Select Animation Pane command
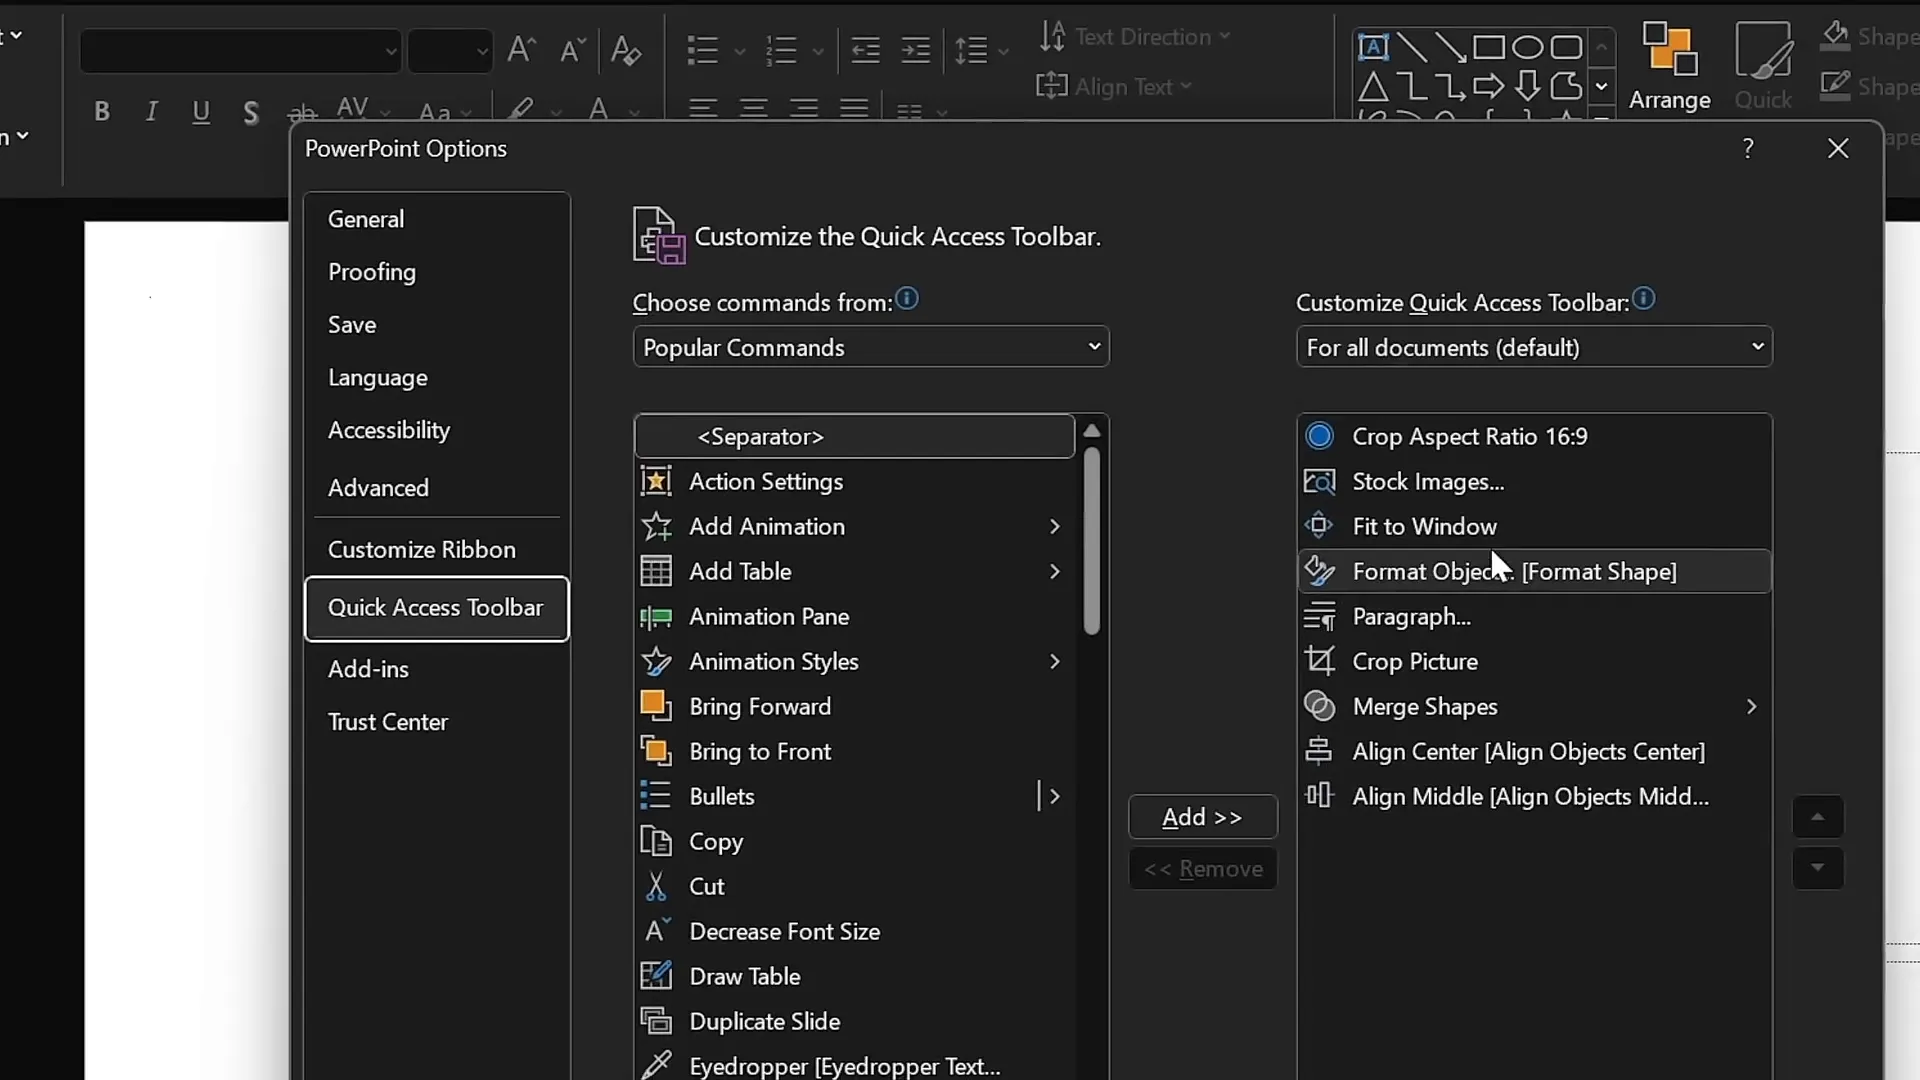1920x1080 pixels. (855, 616)
